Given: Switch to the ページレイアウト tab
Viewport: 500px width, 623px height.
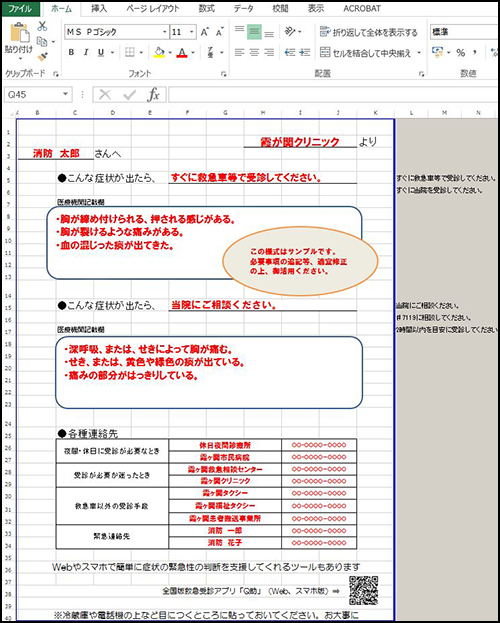Looking at the screenshot, I should 153,8.
